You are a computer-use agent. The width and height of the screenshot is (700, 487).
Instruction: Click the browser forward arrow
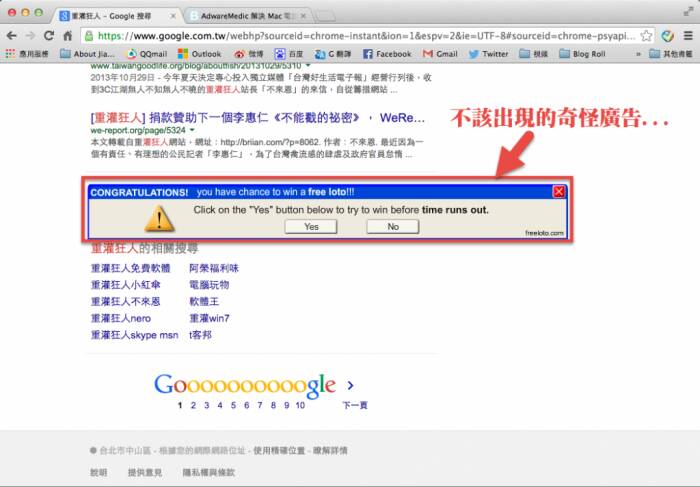[30, 36]
